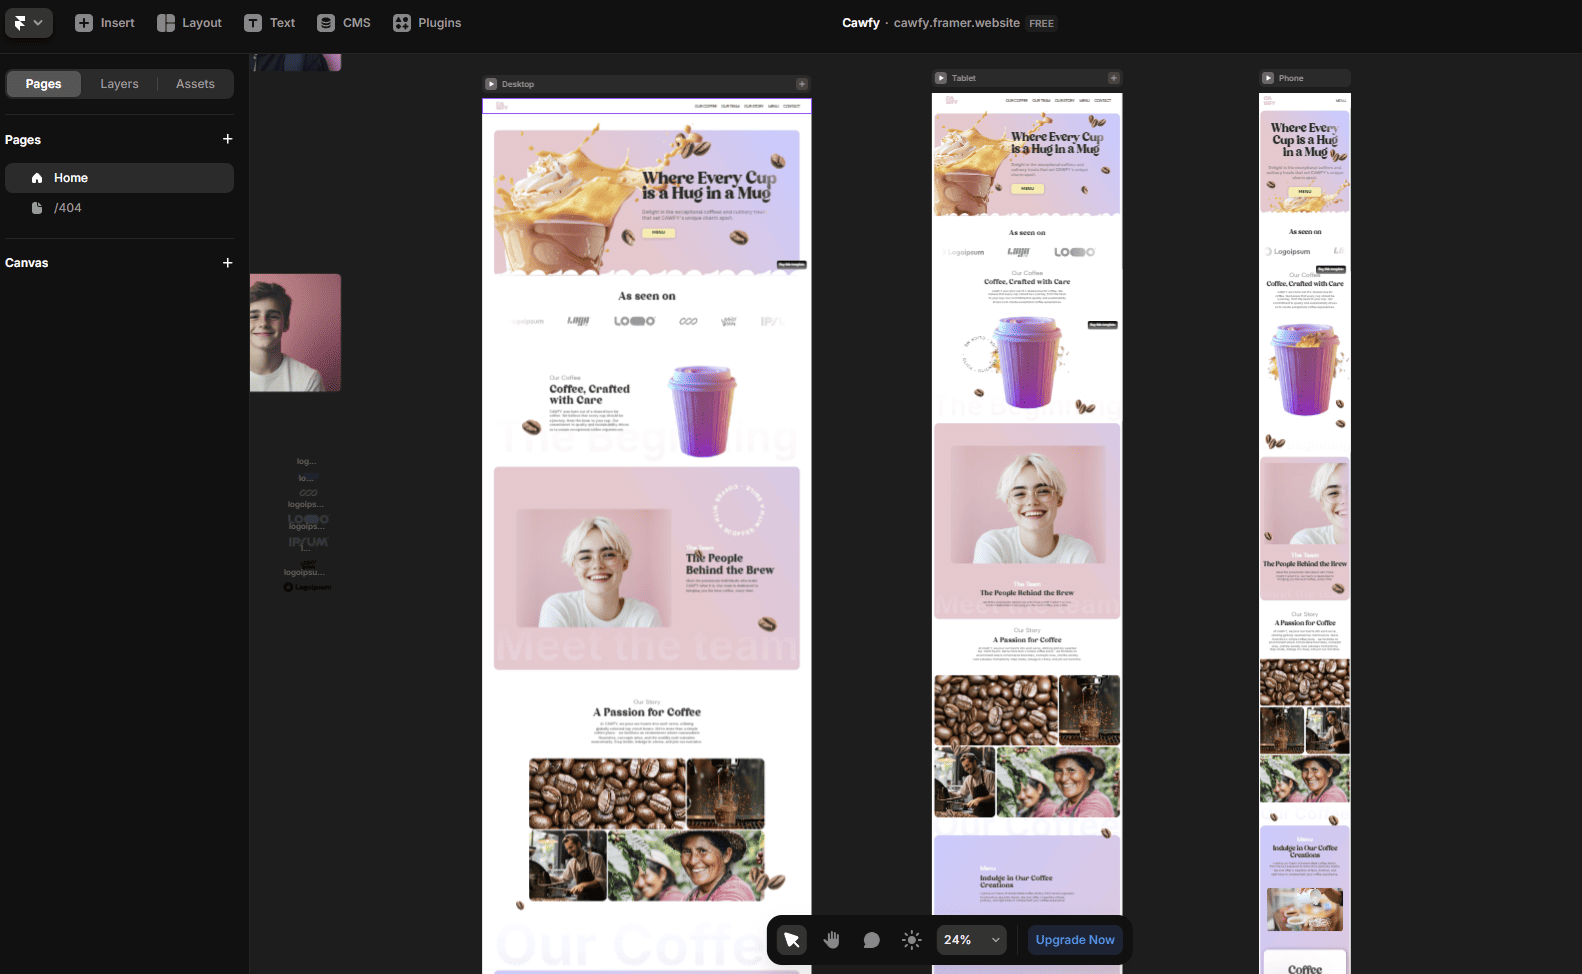
Task: Switch to the Assets tab
Action: [195, 84]
